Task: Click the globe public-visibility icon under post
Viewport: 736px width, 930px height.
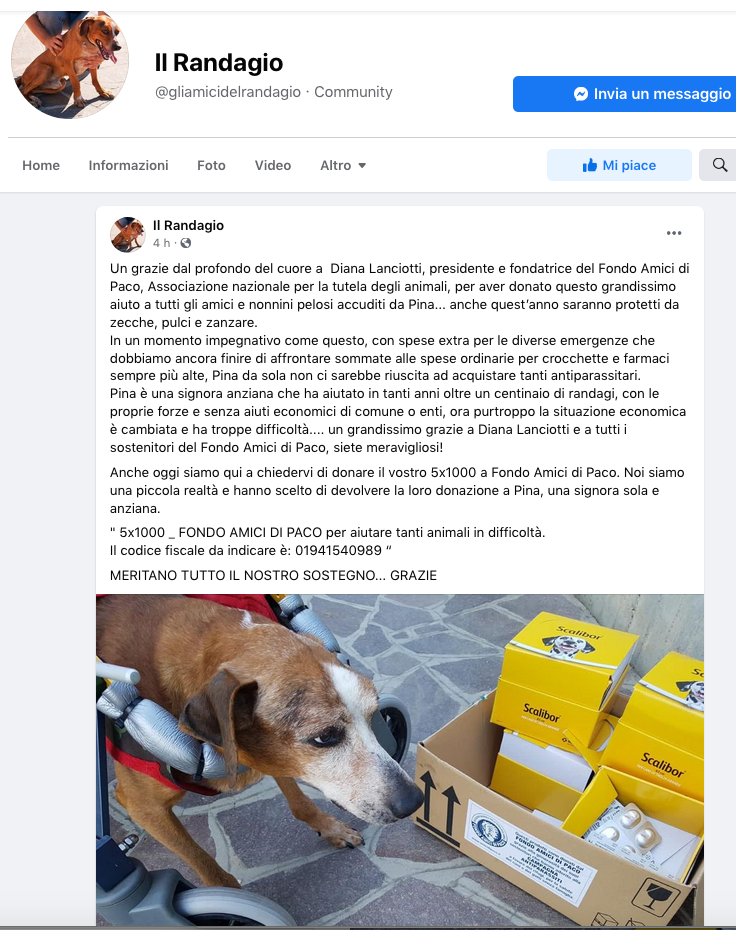Action: pyautogui.click(x=186, y=243)
